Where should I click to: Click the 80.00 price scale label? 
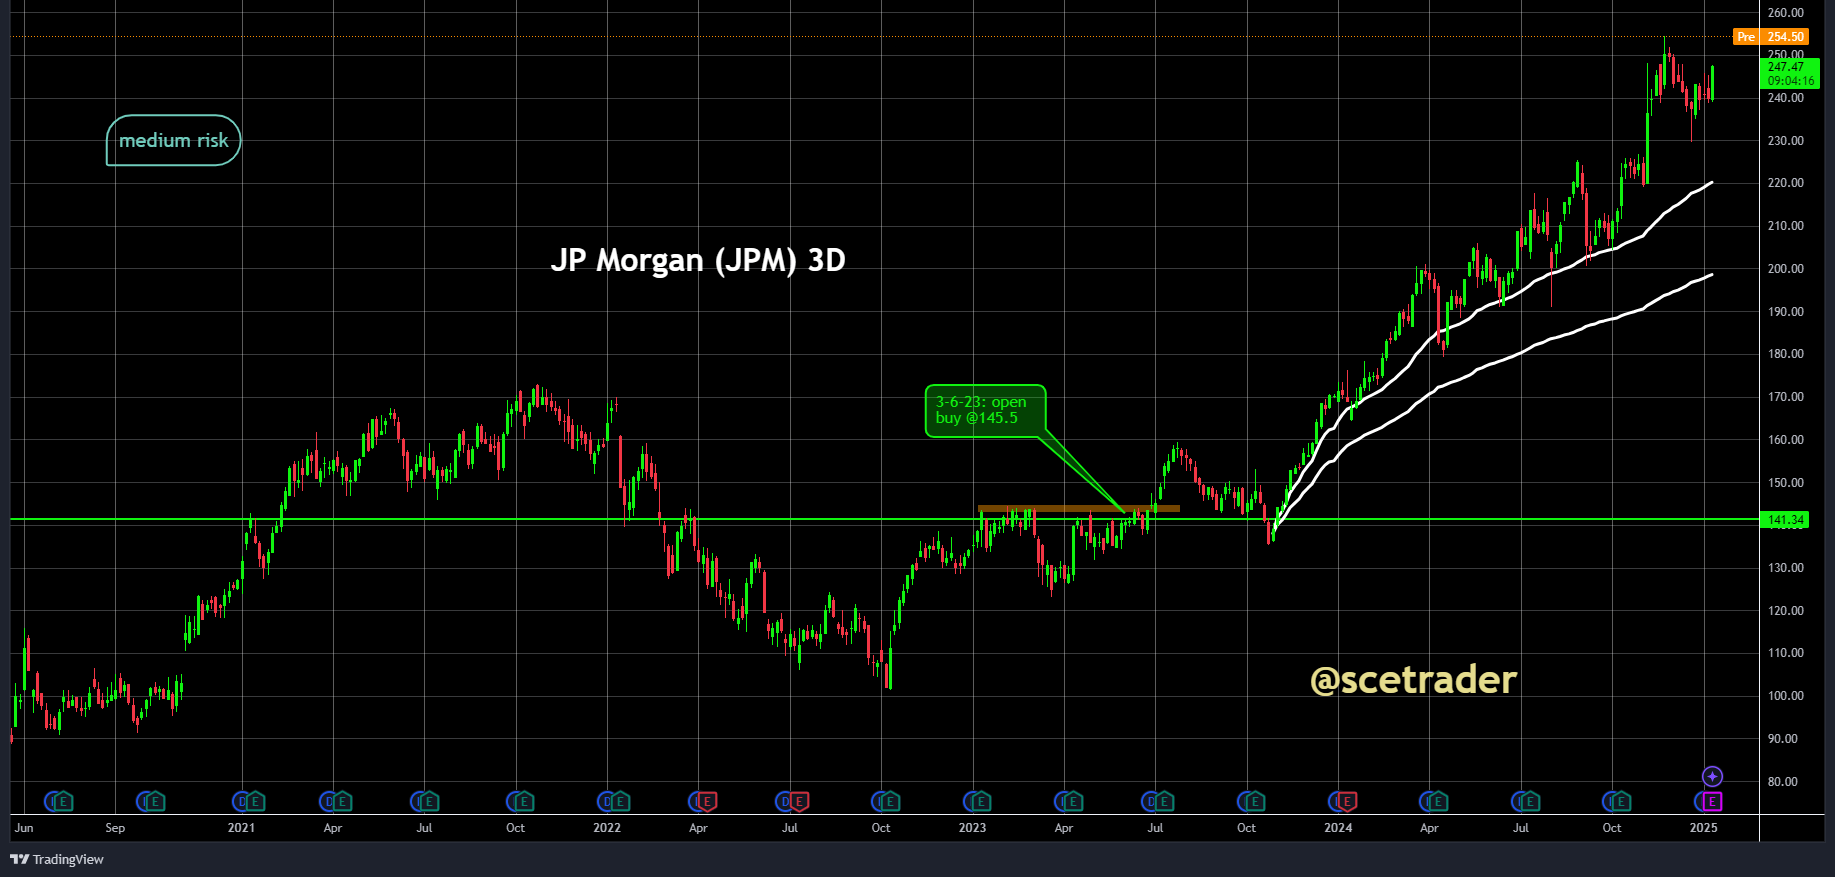click(x=1785, y=782)
